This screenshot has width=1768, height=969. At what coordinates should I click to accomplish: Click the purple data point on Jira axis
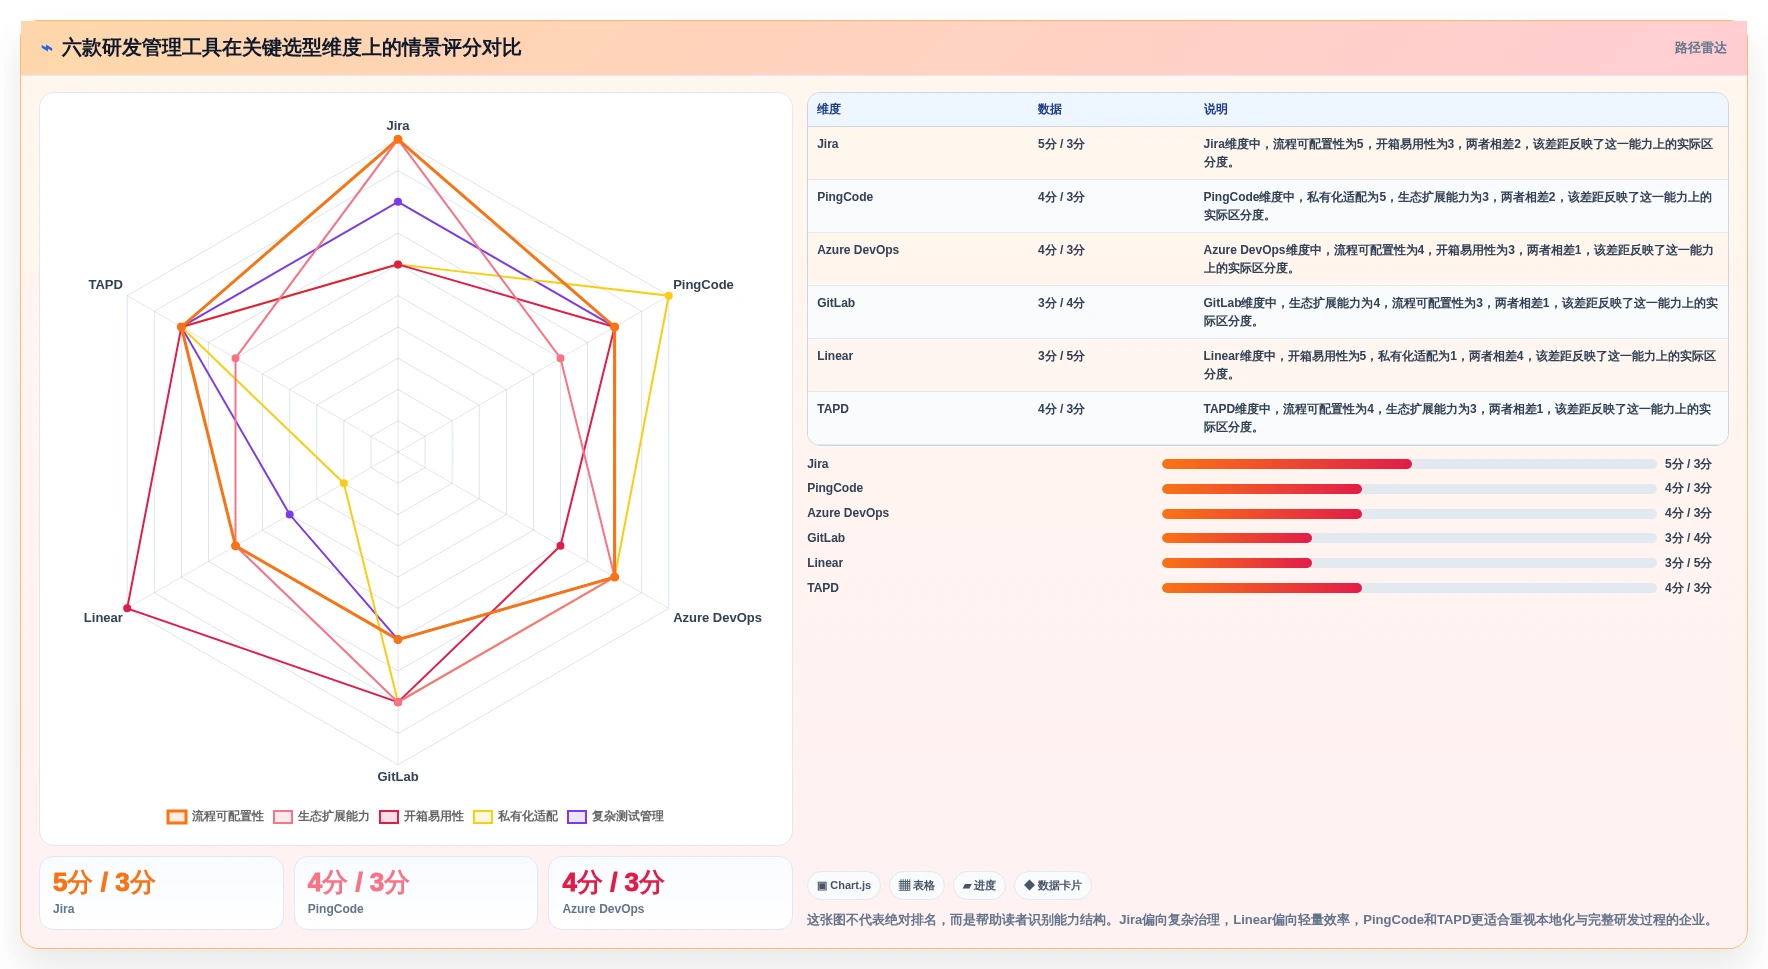[x=398, y=202]
